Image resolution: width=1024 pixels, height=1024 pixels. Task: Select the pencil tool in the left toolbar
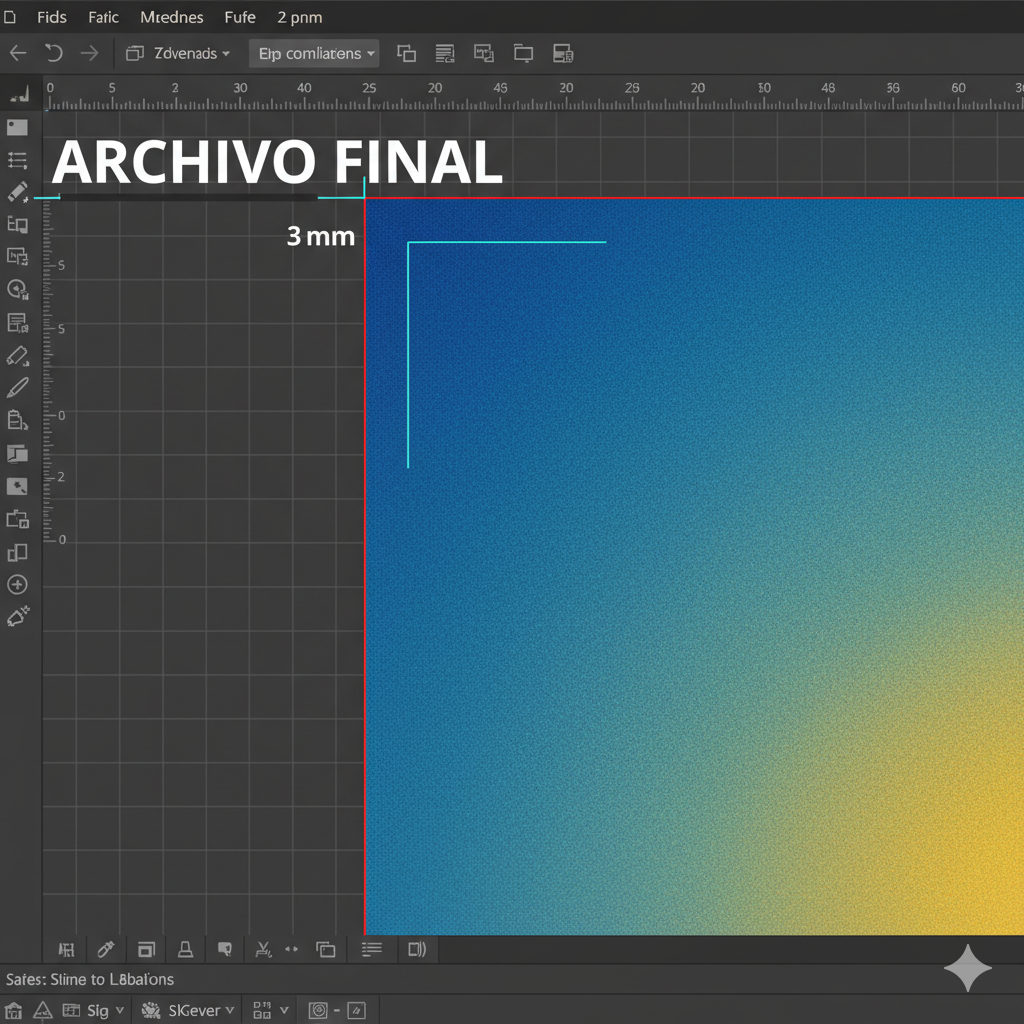17,387
